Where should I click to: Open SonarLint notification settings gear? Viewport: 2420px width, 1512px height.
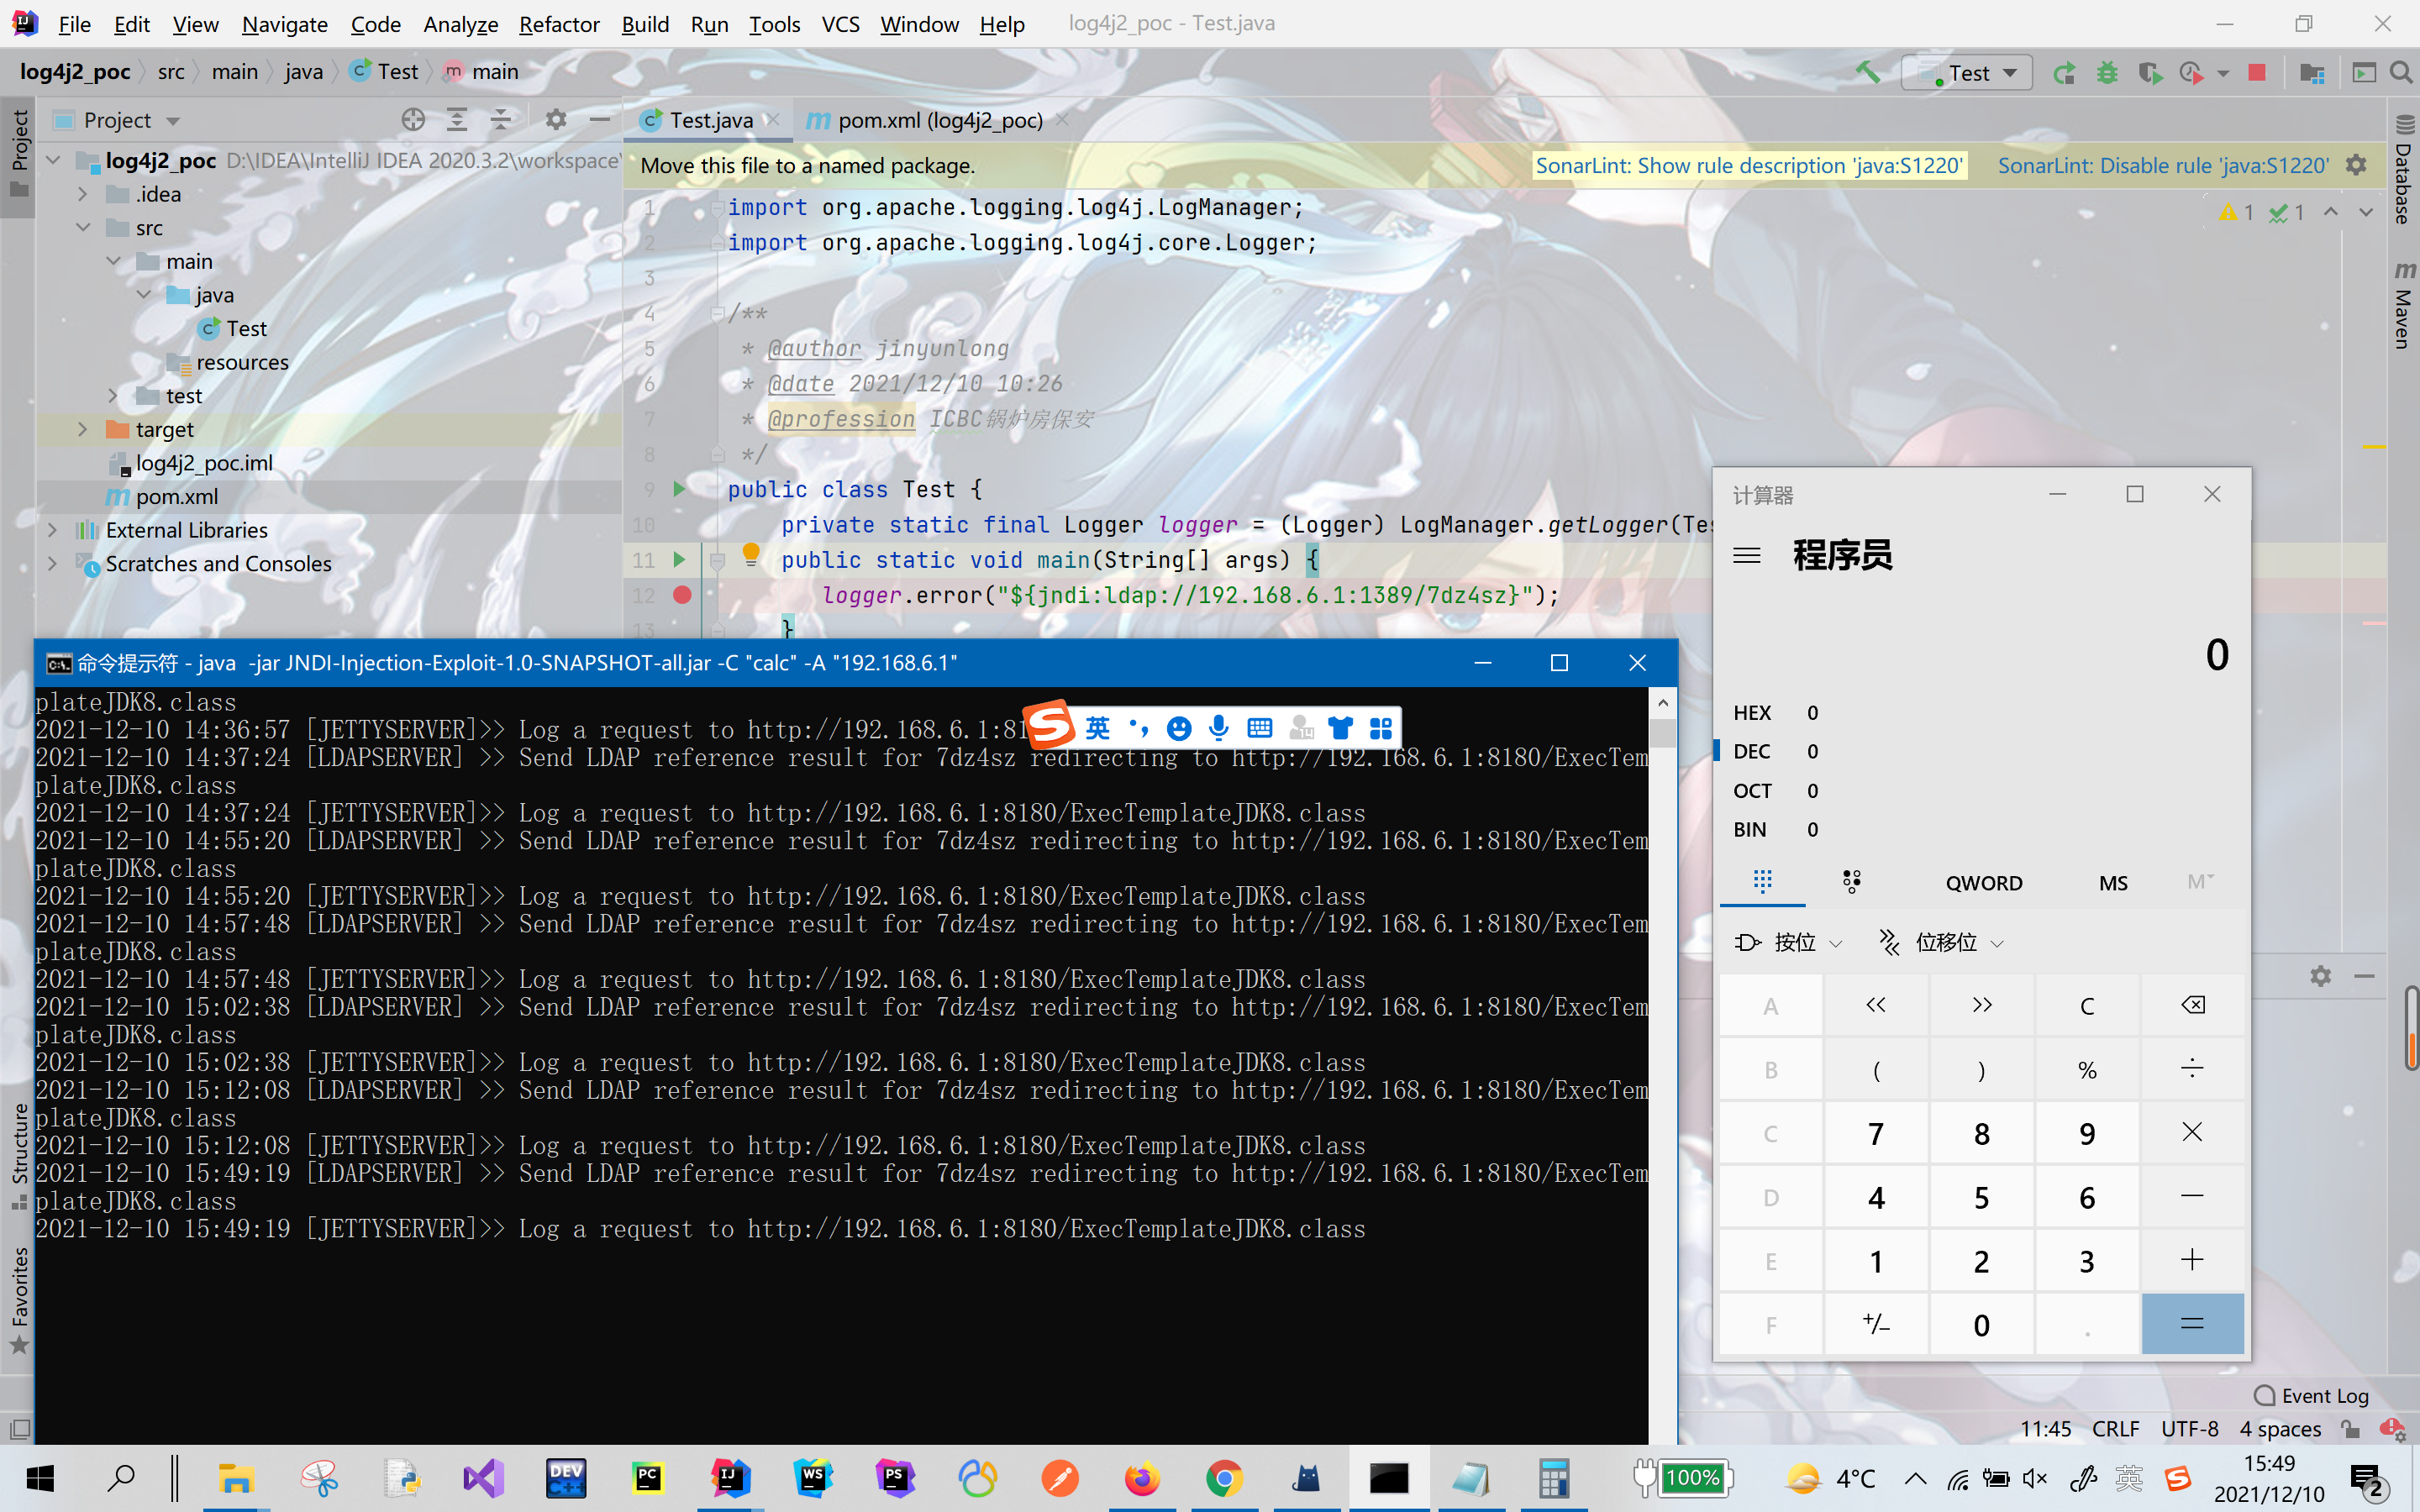coord(2357,165)
